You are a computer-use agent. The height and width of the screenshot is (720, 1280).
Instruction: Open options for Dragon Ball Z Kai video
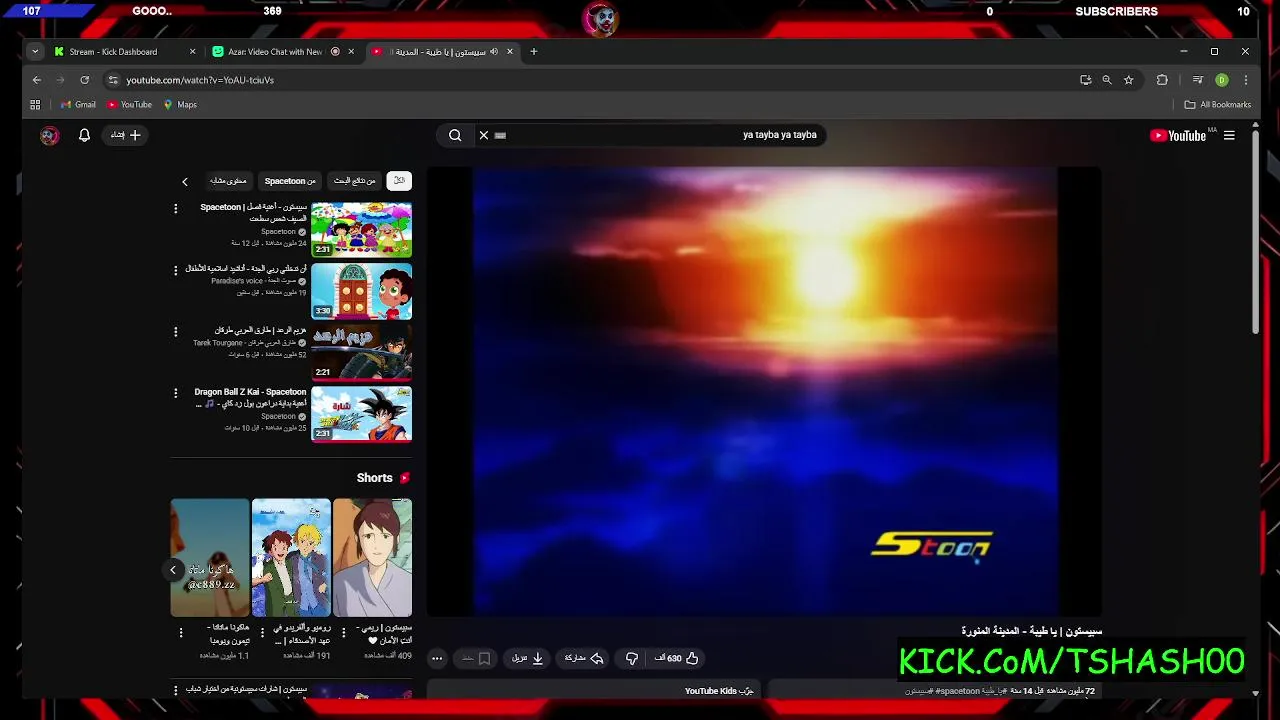tap(176, 393)
